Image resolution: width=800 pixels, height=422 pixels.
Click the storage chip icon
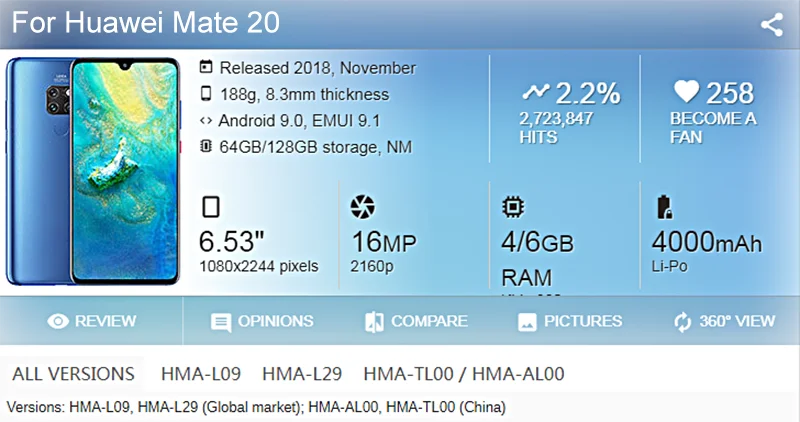tap(206, 146)
